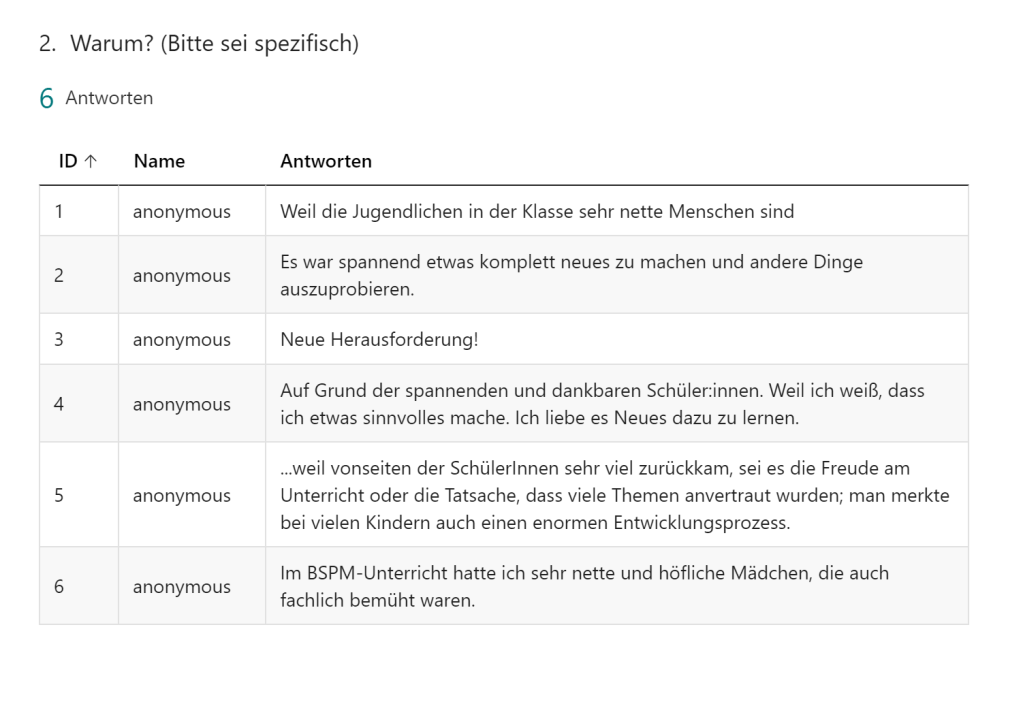
Task: Select the ID cell of row 6
Action: (x=59, y=587)
